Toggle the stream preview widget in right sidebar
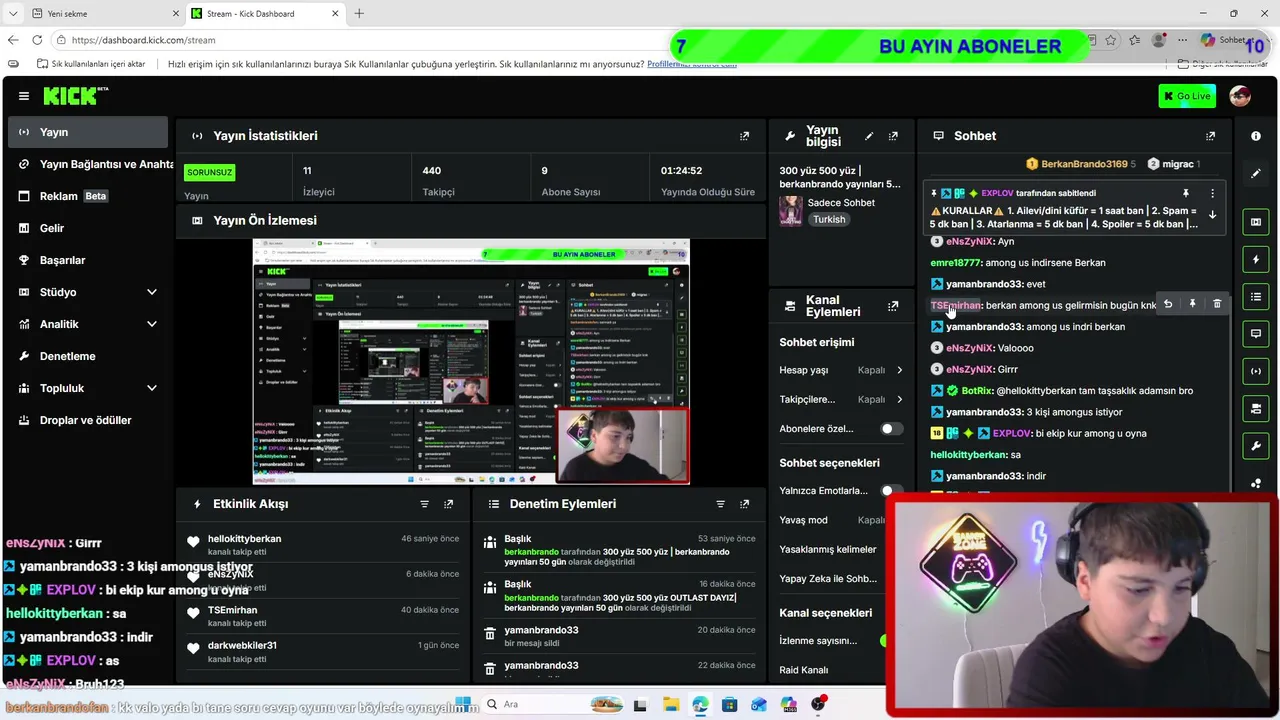 (x=1256, y=222)
